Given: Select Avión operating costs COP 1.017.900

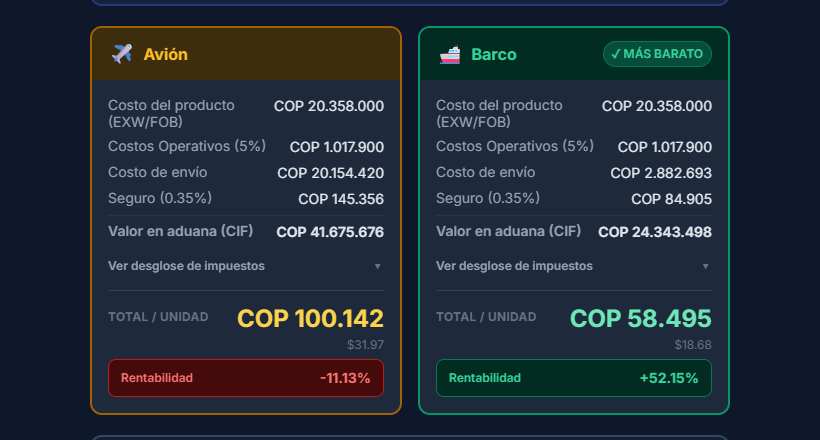Looking at the screenshot, I should point(337,148).
